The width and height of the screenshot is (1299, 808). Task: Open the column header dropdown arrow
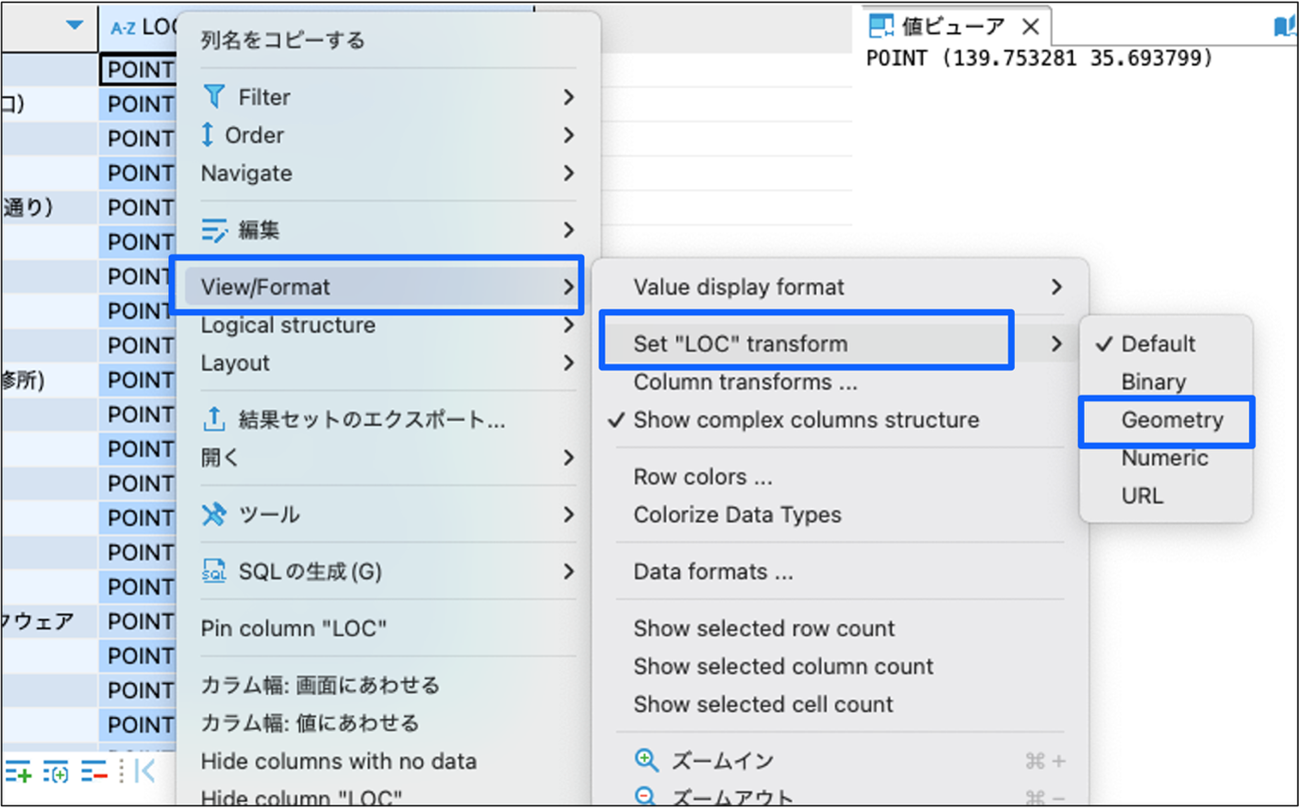coord(75,25)
